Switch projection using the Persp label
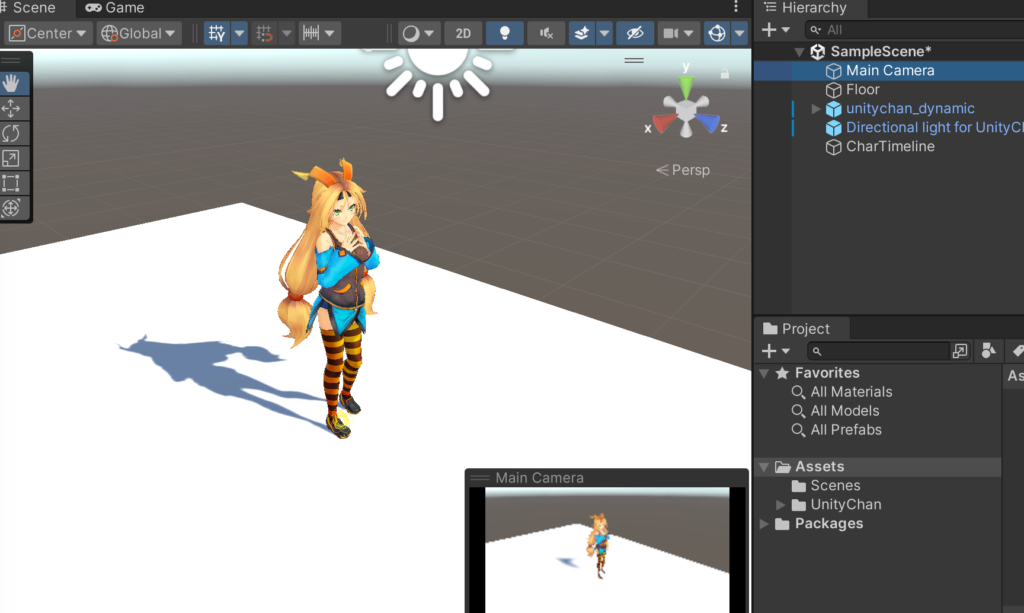Image resolution: width=1024 pixels, height=613 pixels. point(683,170)
